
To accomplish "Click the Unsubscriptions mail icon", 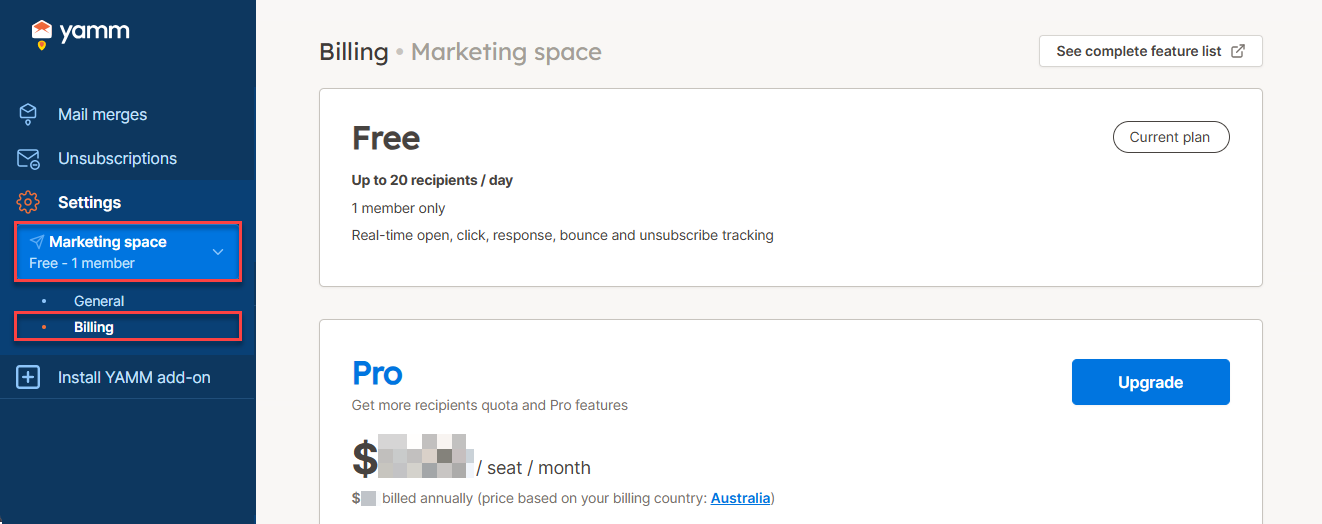I will pos(28,159).
